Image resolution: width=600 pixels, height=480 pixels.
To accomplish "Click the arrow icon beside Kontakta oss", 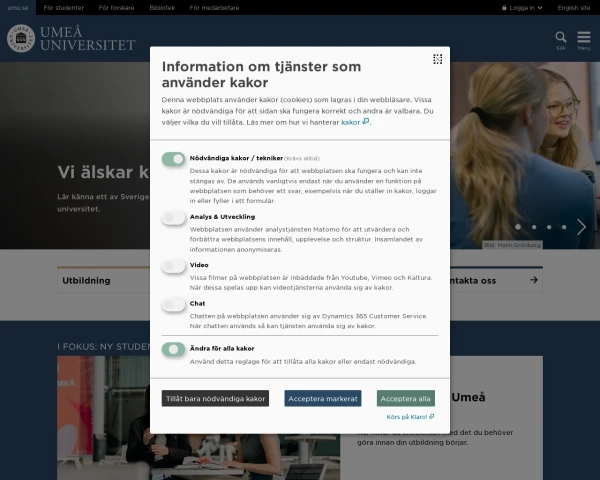I will [535, 281].
